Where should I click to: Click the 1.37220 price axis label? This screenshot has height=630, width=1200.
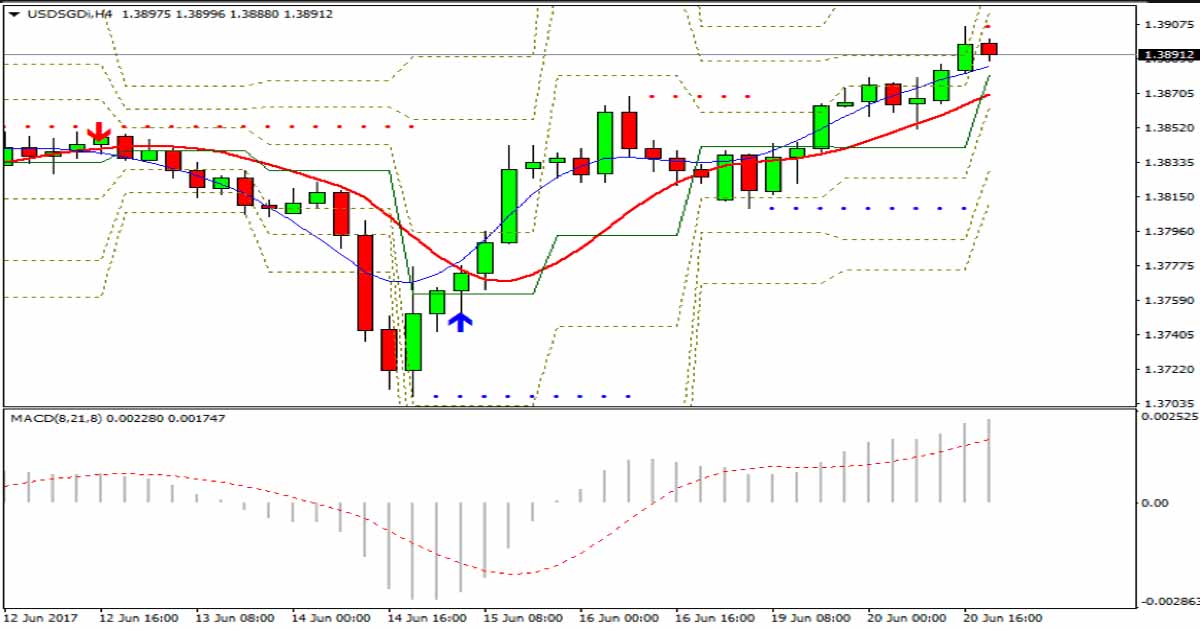click(x=1166, y=370)
